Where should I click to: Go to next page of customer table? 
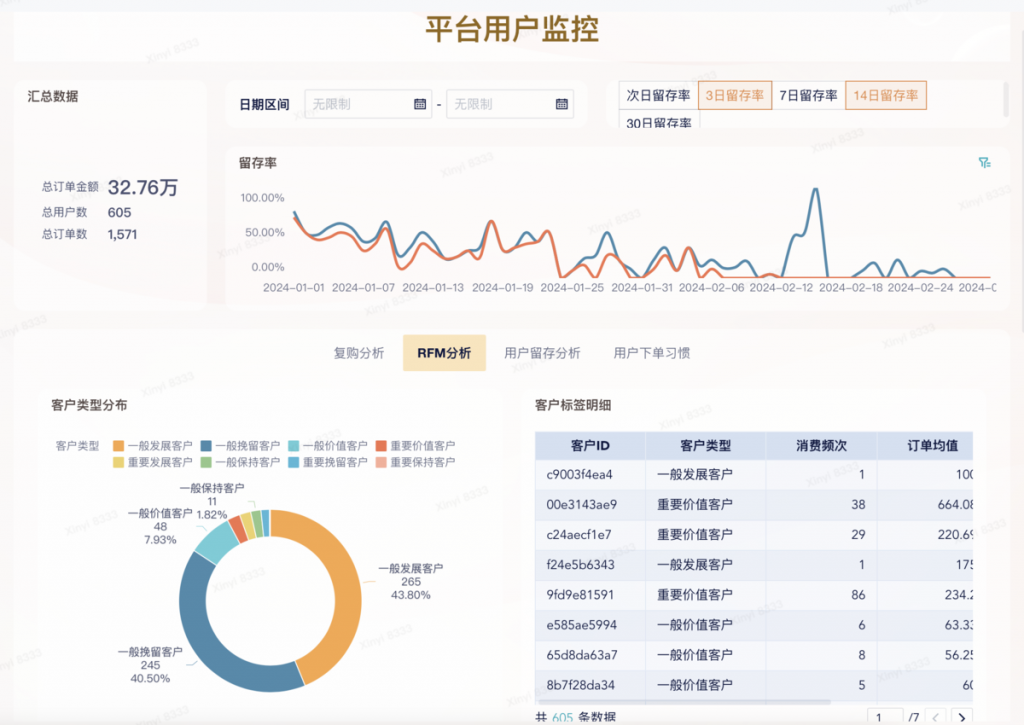[x=962, y=717]
